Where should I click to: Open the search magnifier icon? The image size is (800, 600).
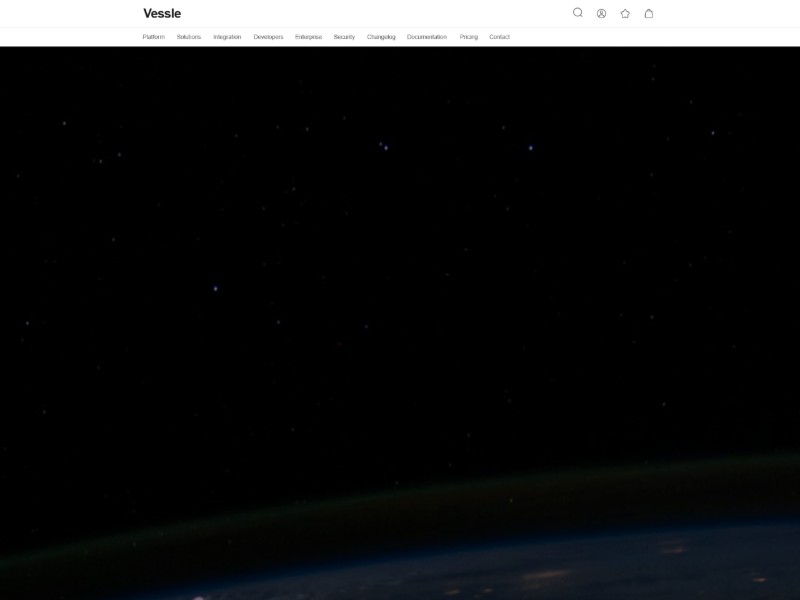[x=578, y=13]
